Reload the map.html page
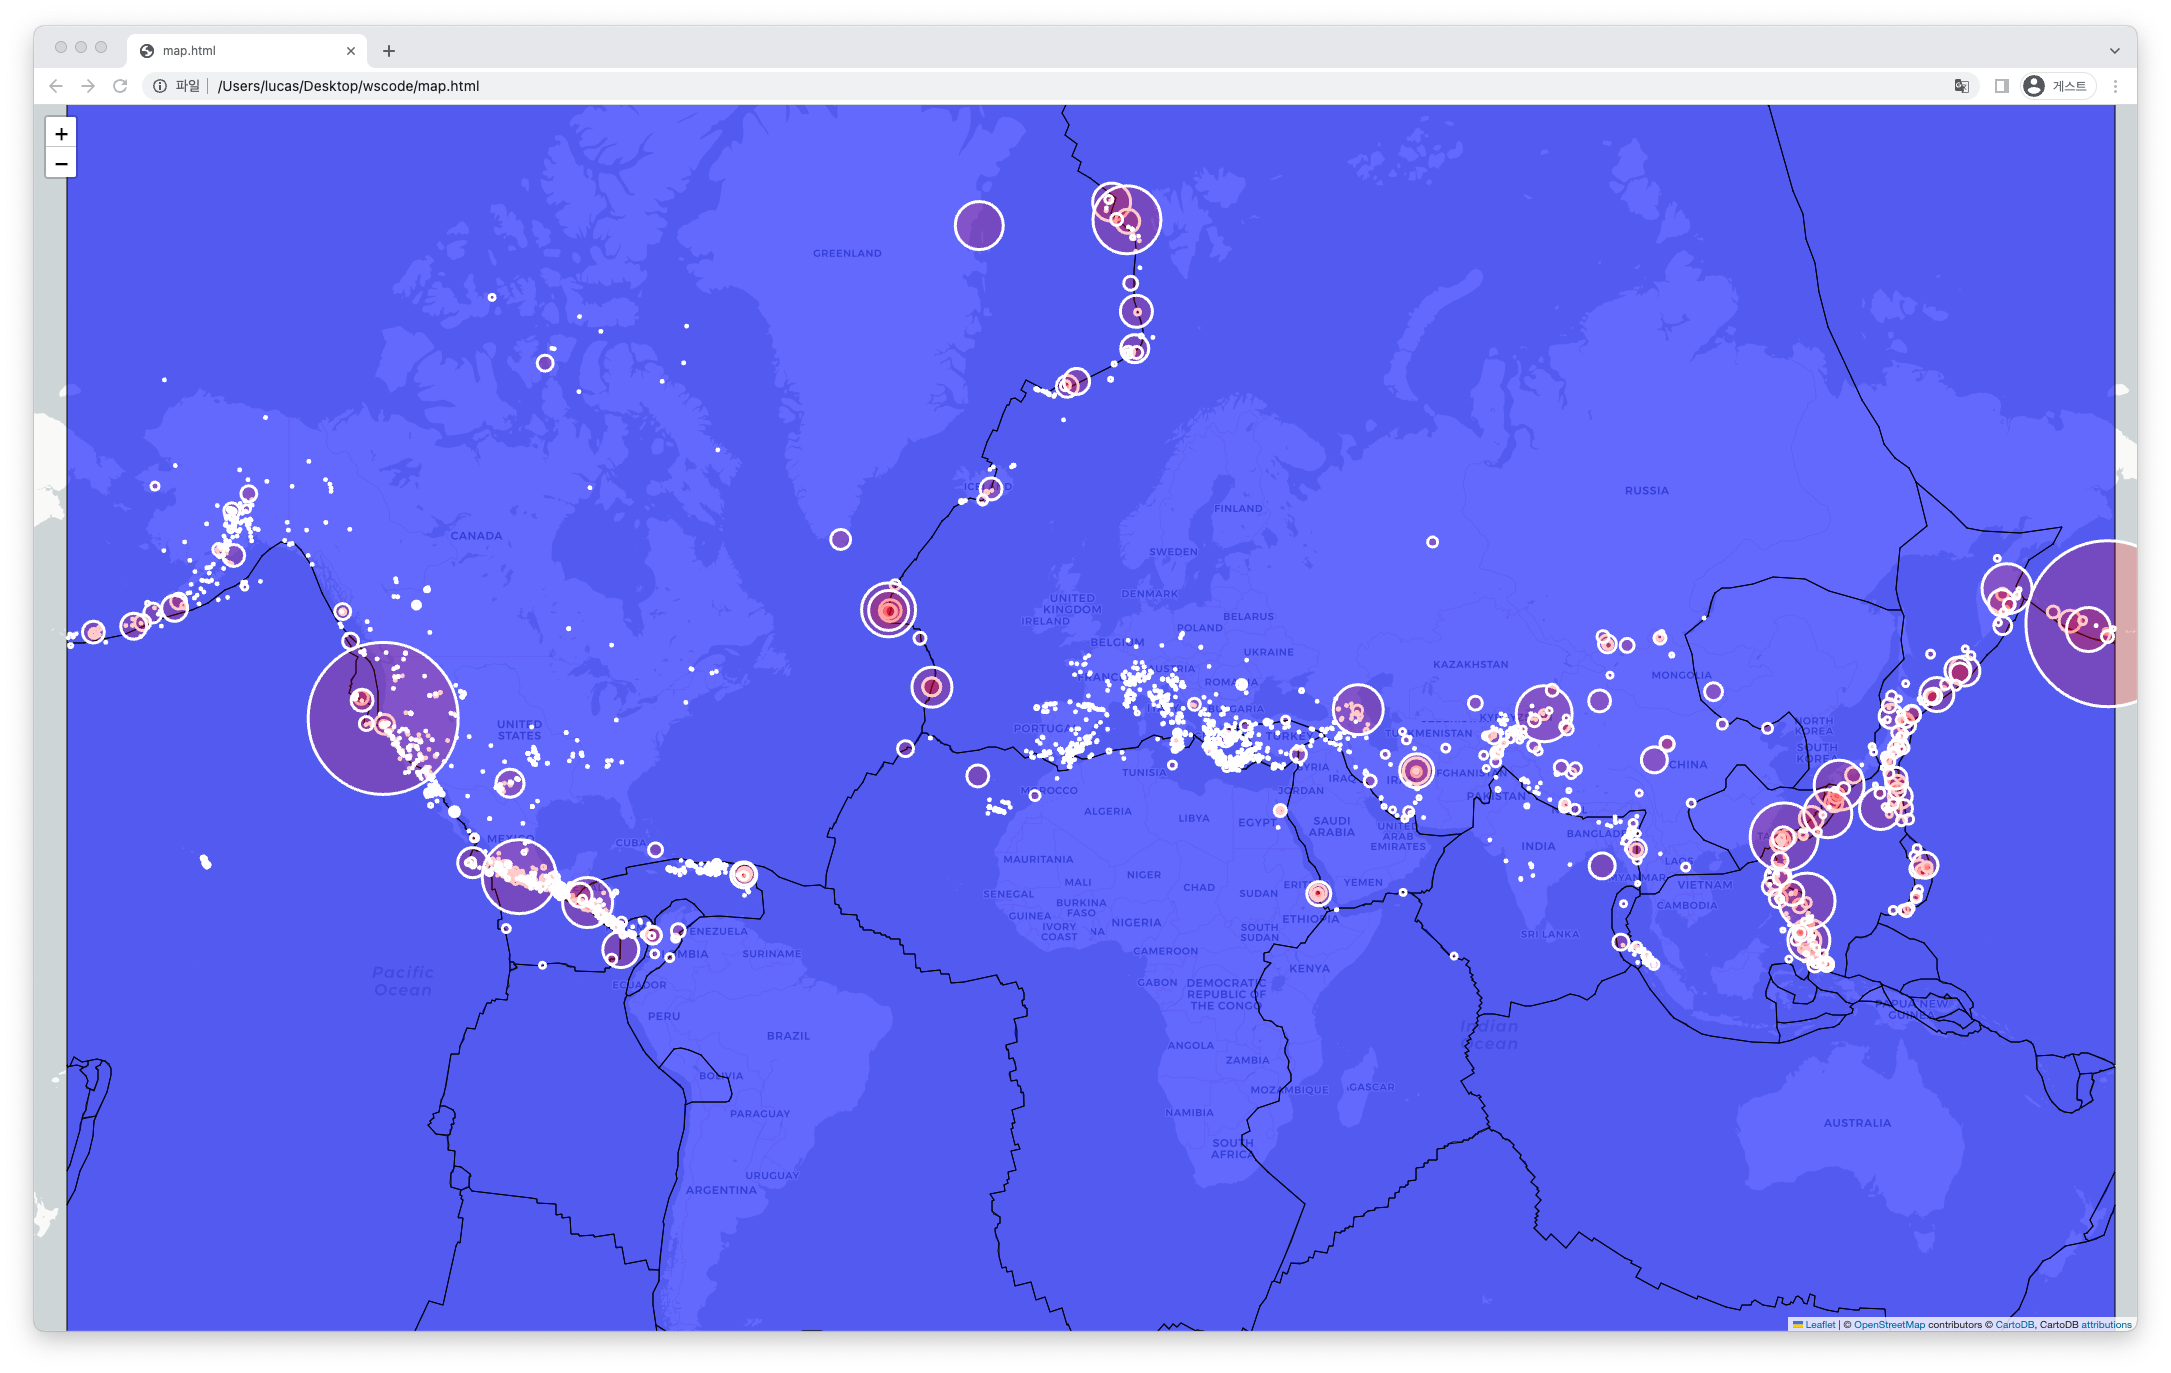 [x=120, y=86]
